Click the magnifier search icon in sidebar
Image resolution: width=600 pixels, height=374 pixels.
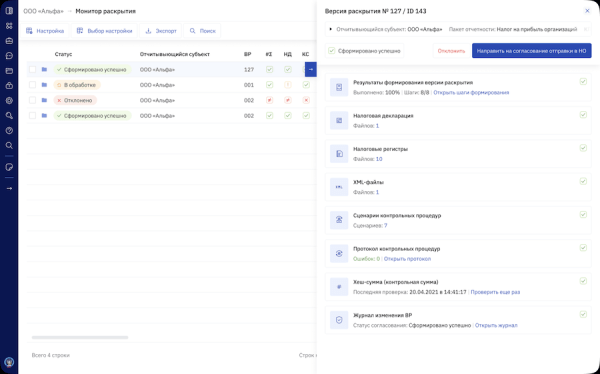click(9, 145)
